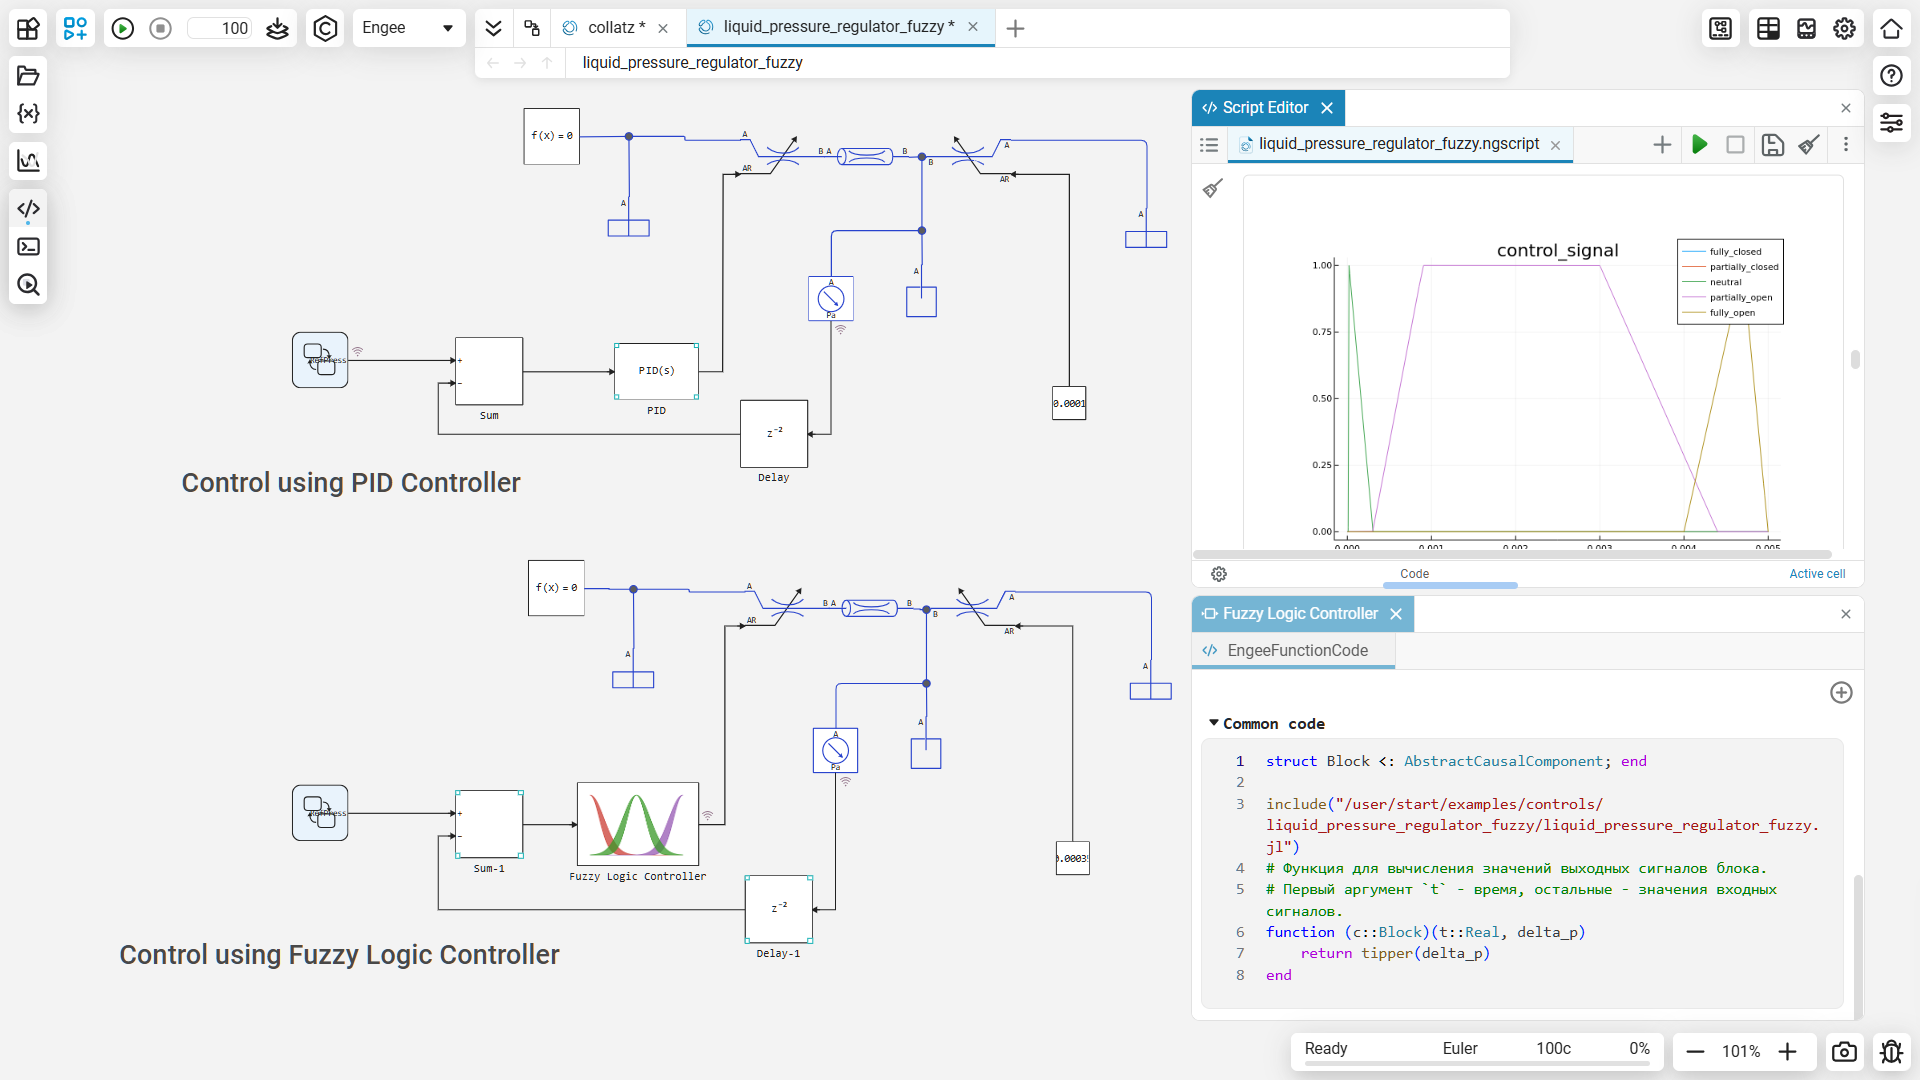
Task: Click the Active cell link
Action: coord(1816,574)
